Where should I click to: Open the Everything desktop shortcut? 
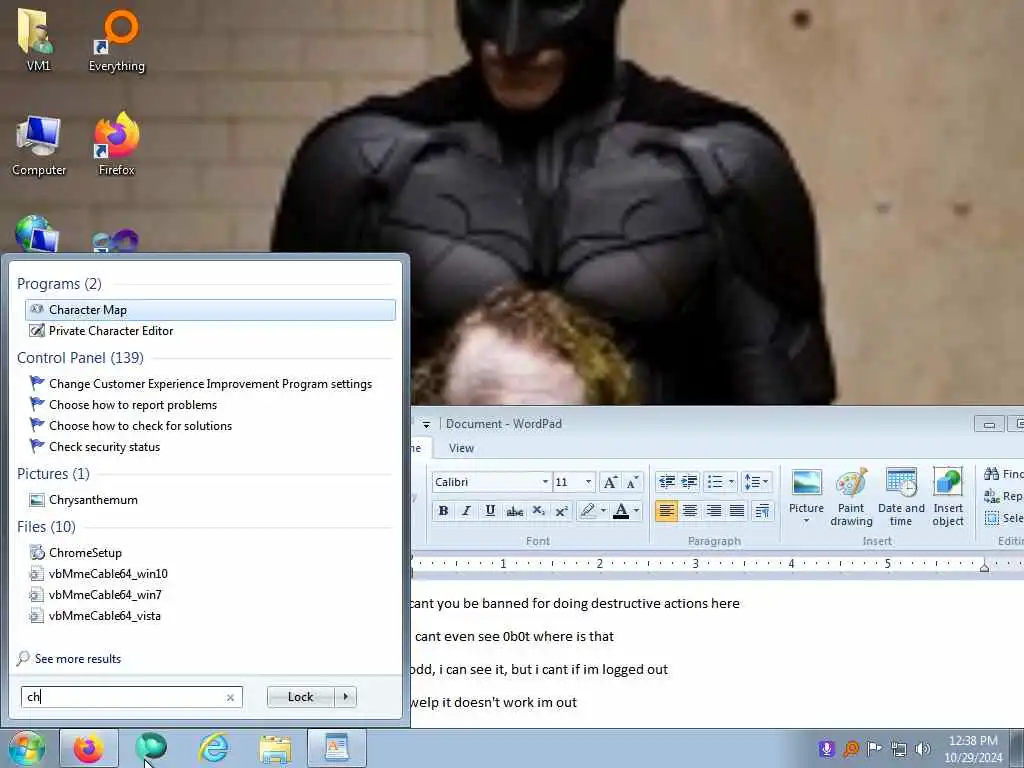(x=117, y=39)
